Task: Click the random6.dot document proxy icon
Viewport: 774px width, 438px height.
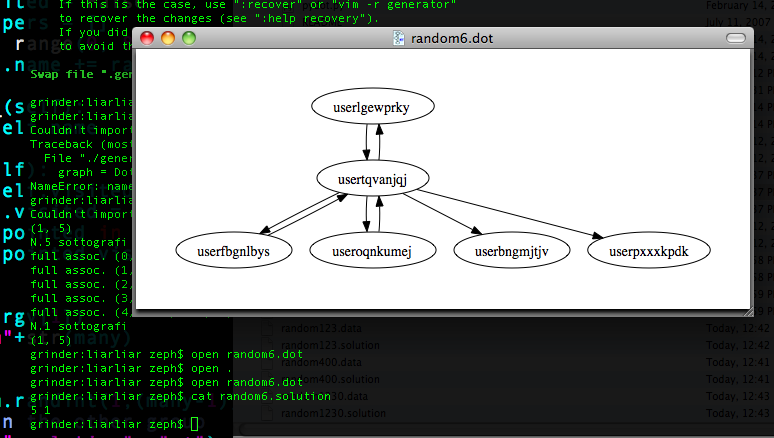Action: (399, 39)
